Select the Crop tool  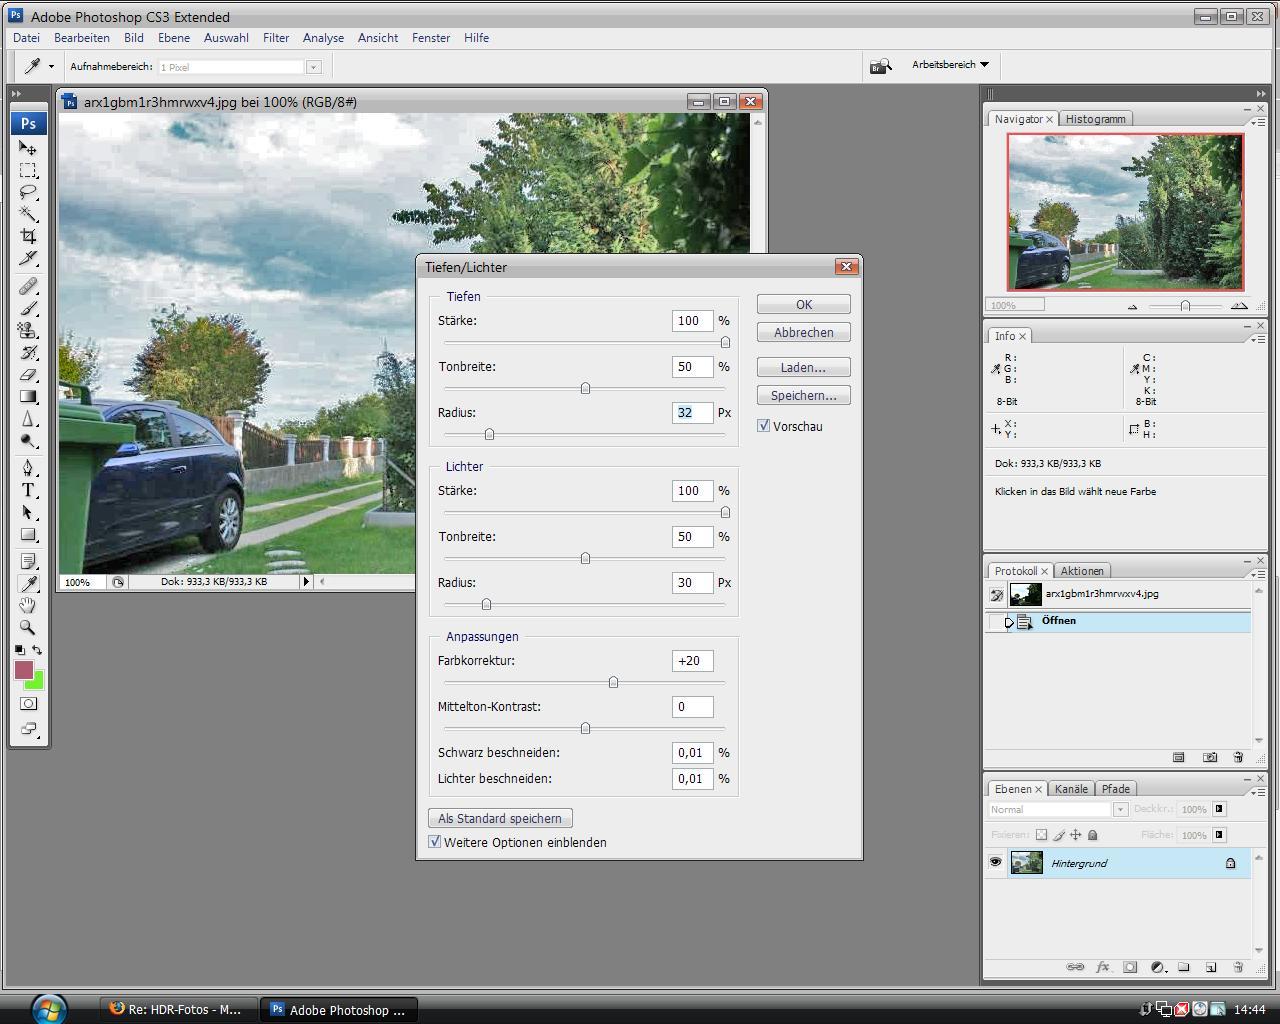pyautogui.click(x=28, y=236)
